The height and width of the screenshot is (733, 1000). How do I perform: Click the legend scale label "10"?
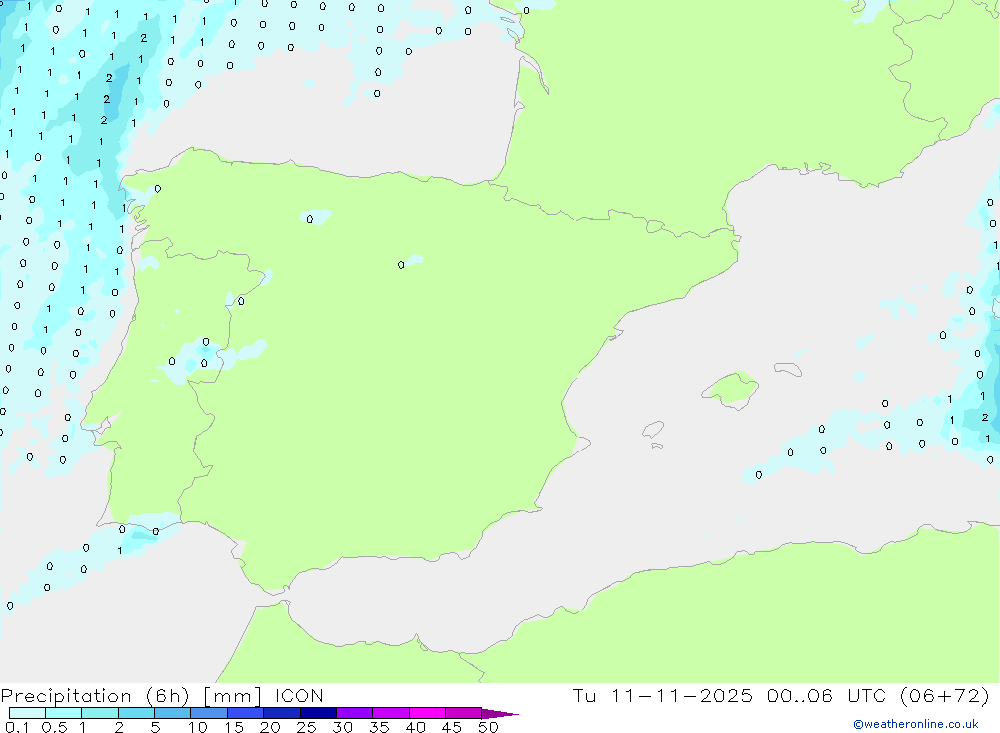(198, 727)
